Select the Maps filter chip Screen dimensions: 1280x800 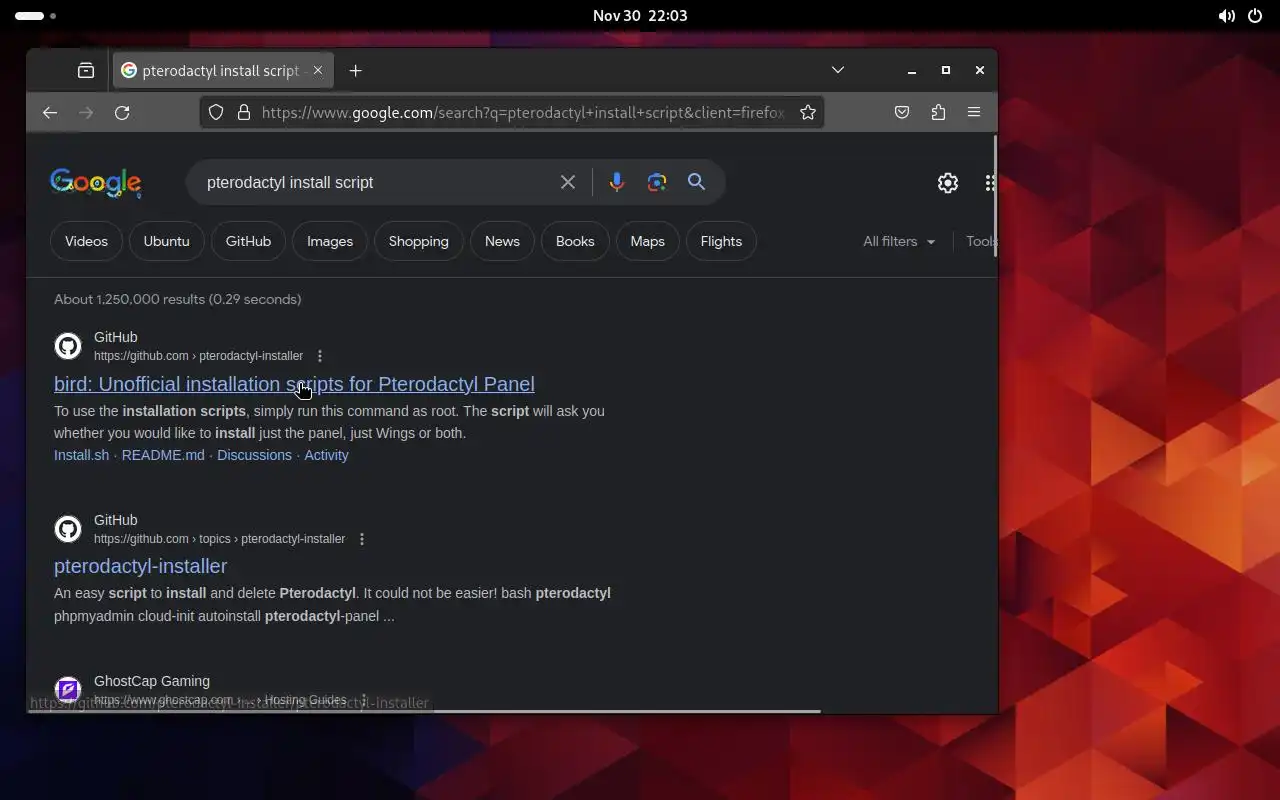coord(647,241)
